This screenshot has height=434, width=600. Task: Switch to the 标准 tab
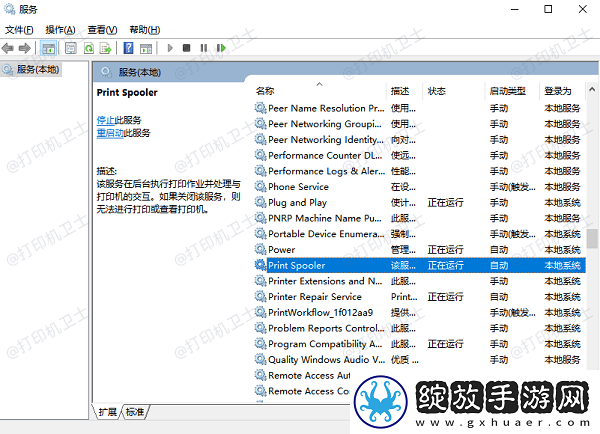(x=135, y=412)
